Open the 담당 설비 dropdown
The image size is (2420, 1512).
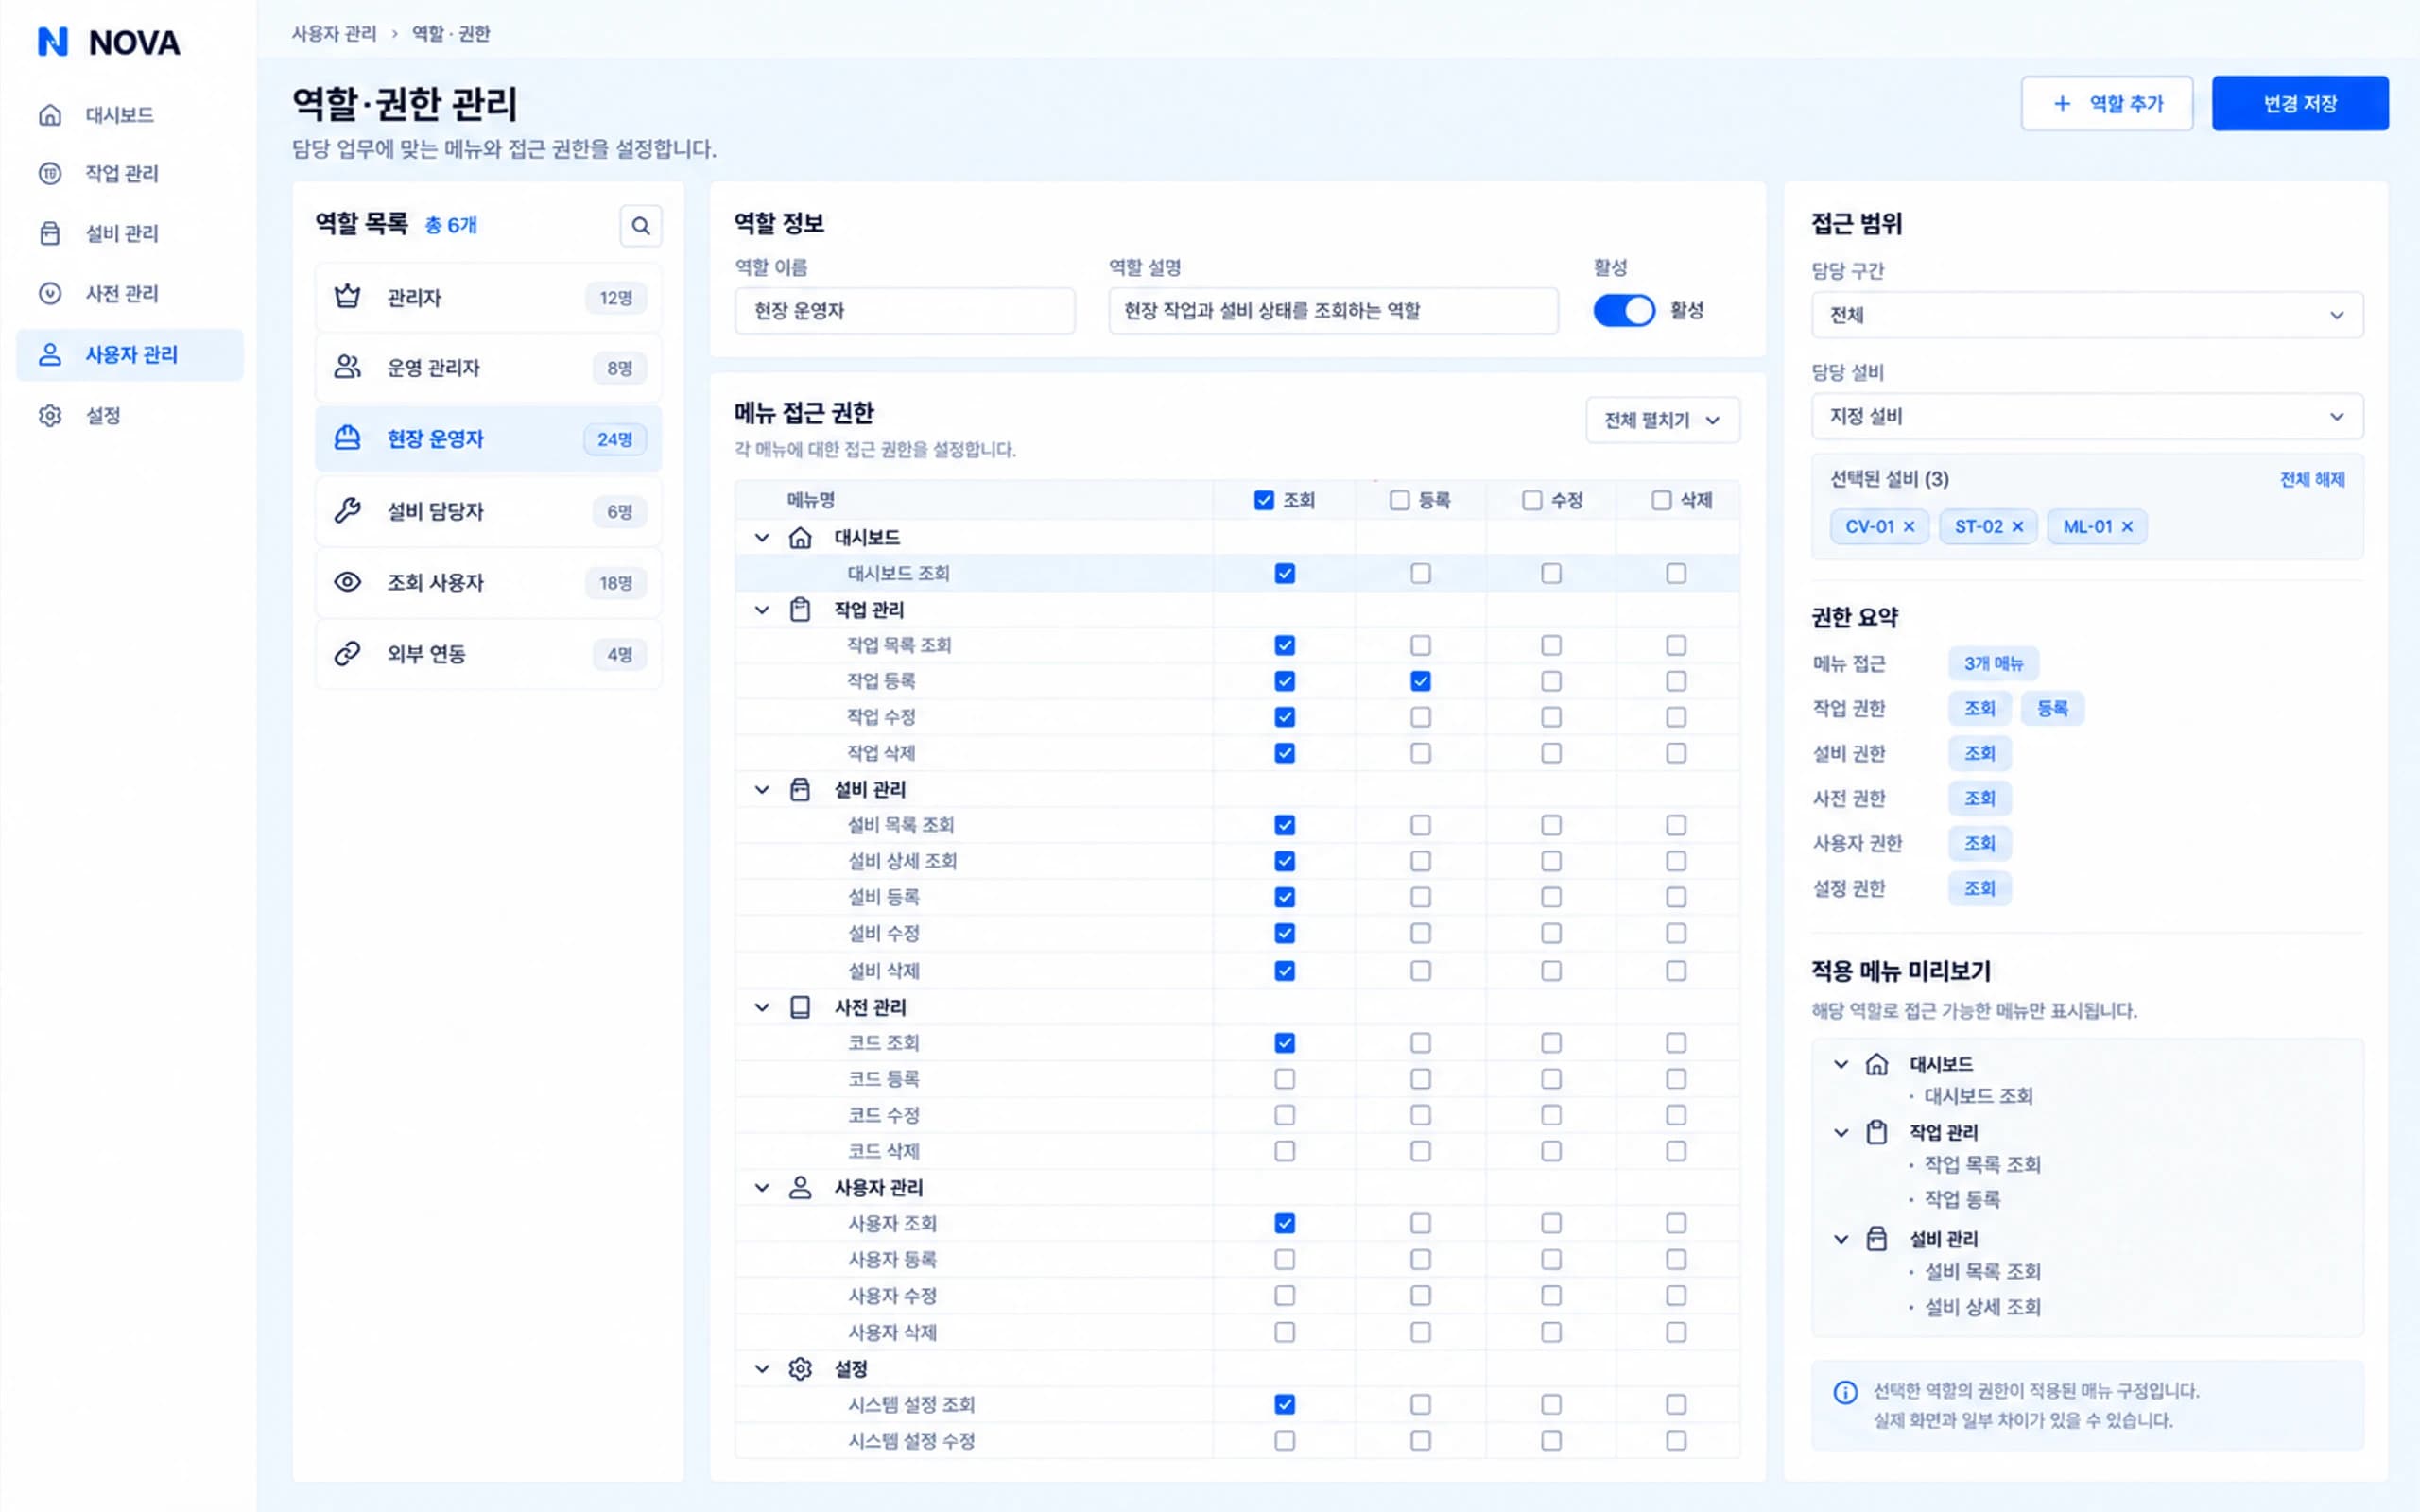pyautogui.click(x=2087, y=416)
